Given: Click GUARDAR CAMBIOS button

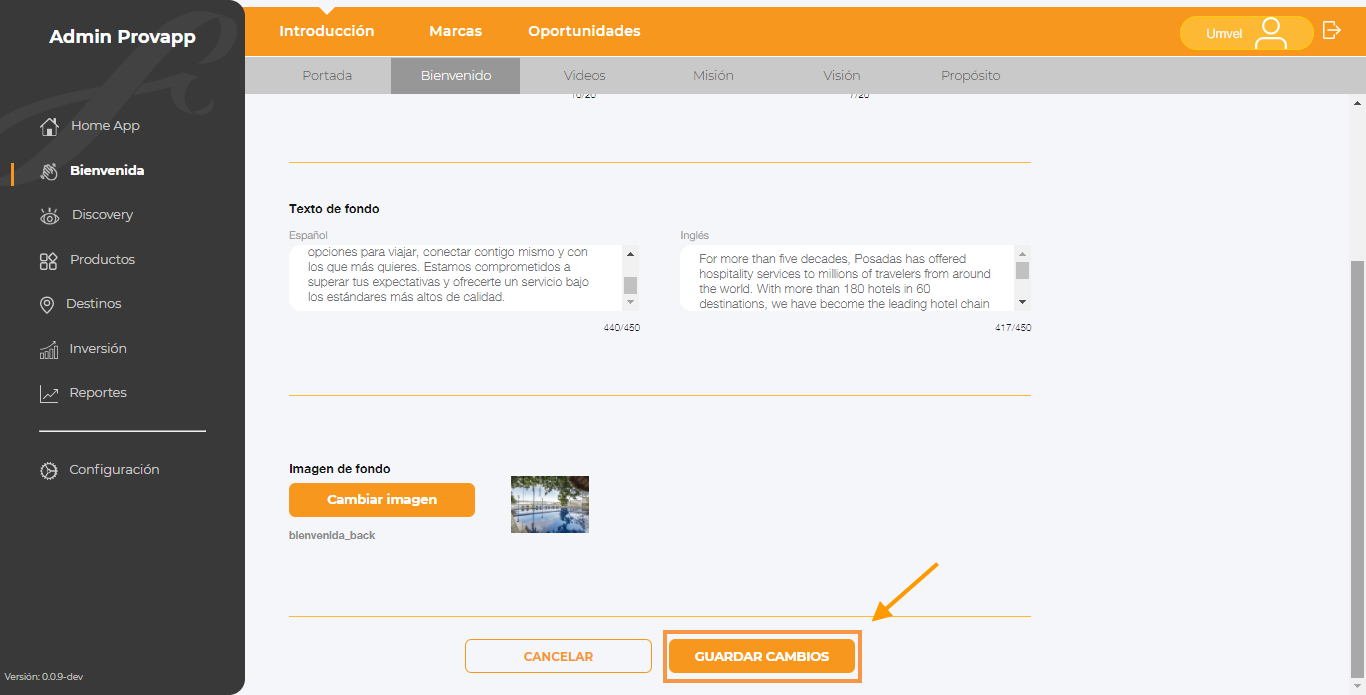Looking at the screenshot, I should pyautogui.click(x=762, y=657).
